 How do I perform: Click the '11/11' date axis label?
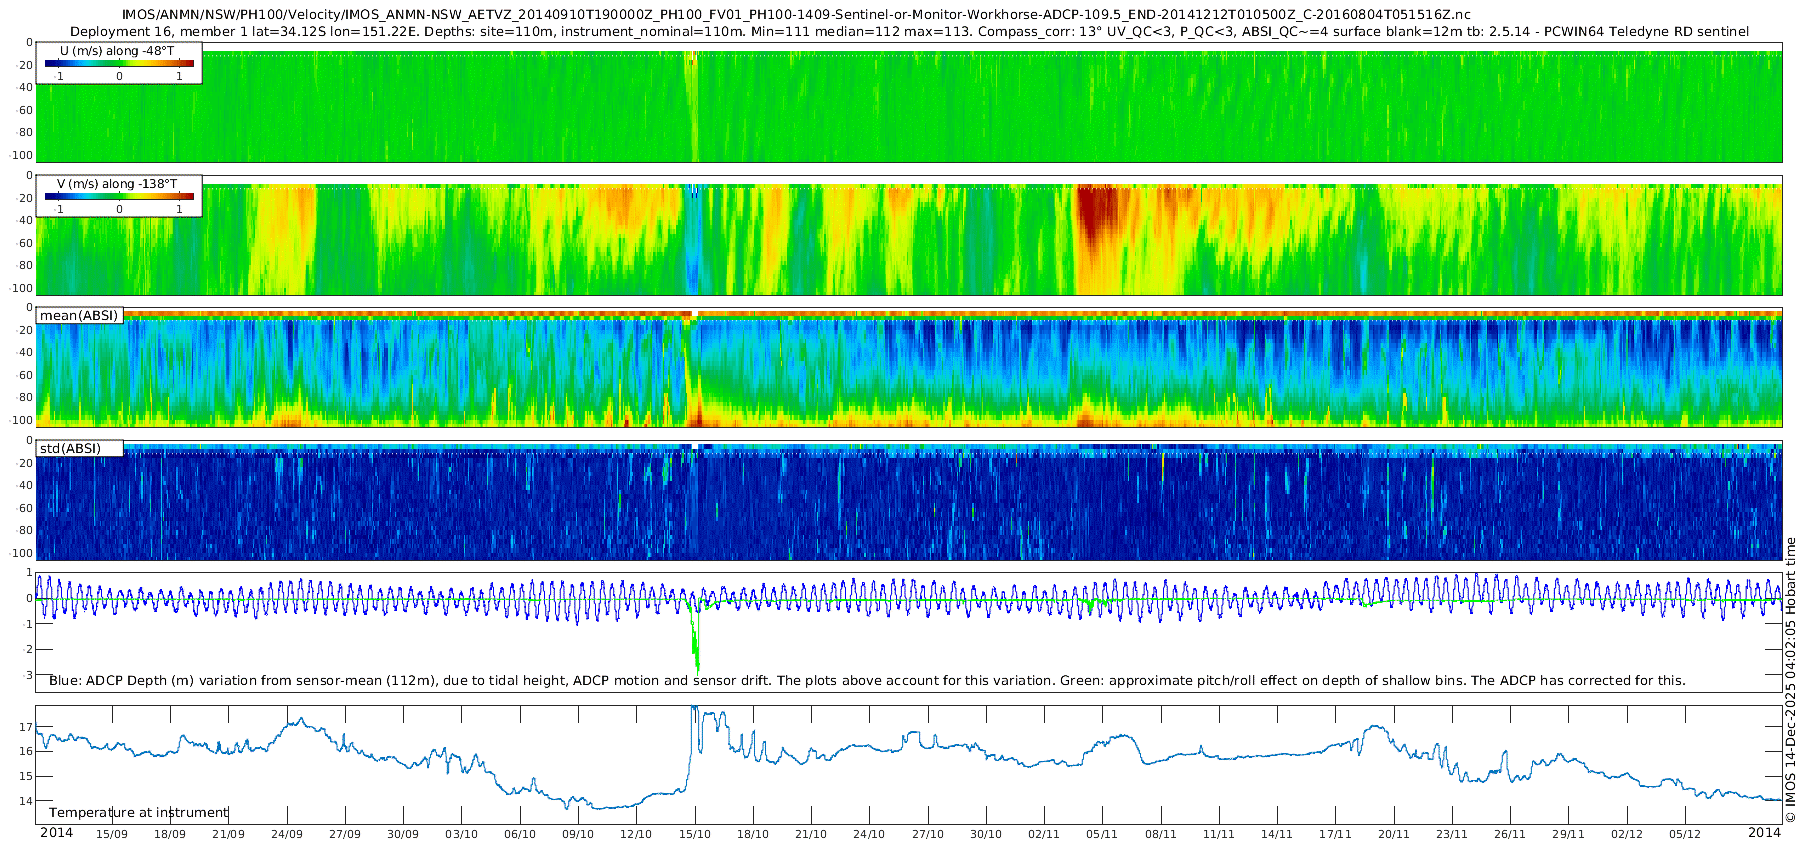pos(1219,834)
